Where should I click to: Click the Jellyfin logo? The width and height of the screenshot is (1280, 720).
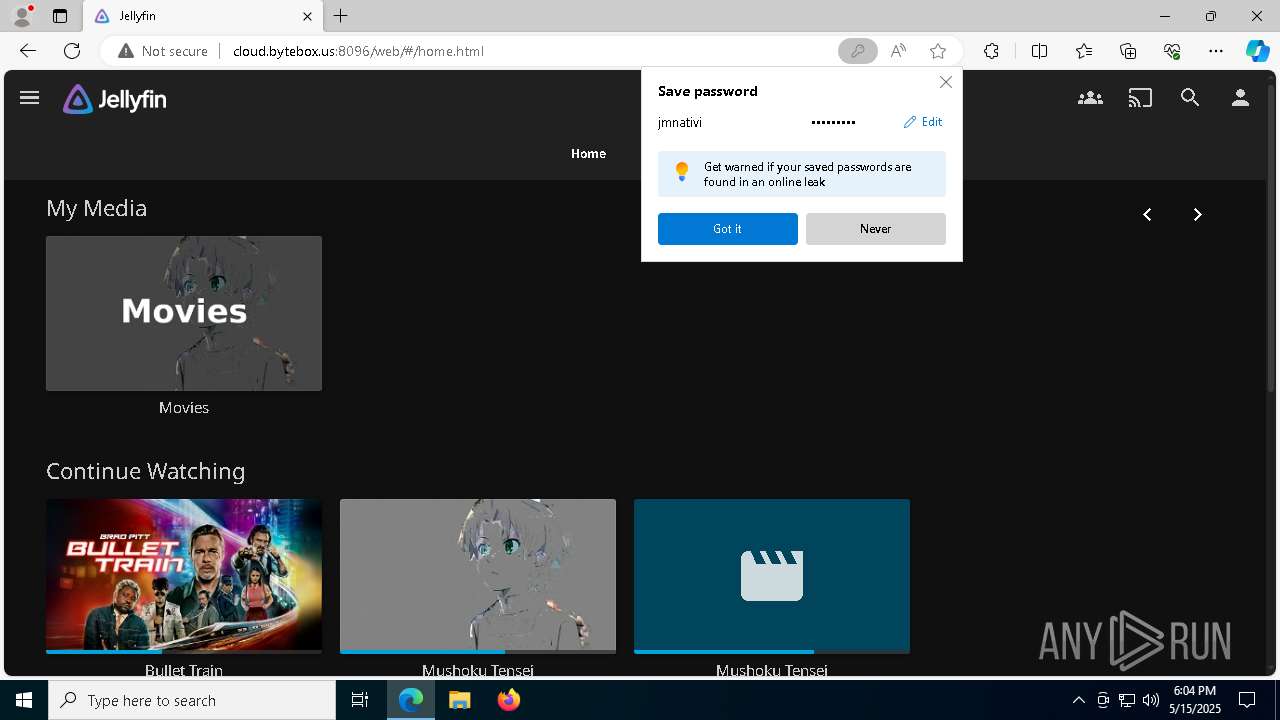click(114, 99)
